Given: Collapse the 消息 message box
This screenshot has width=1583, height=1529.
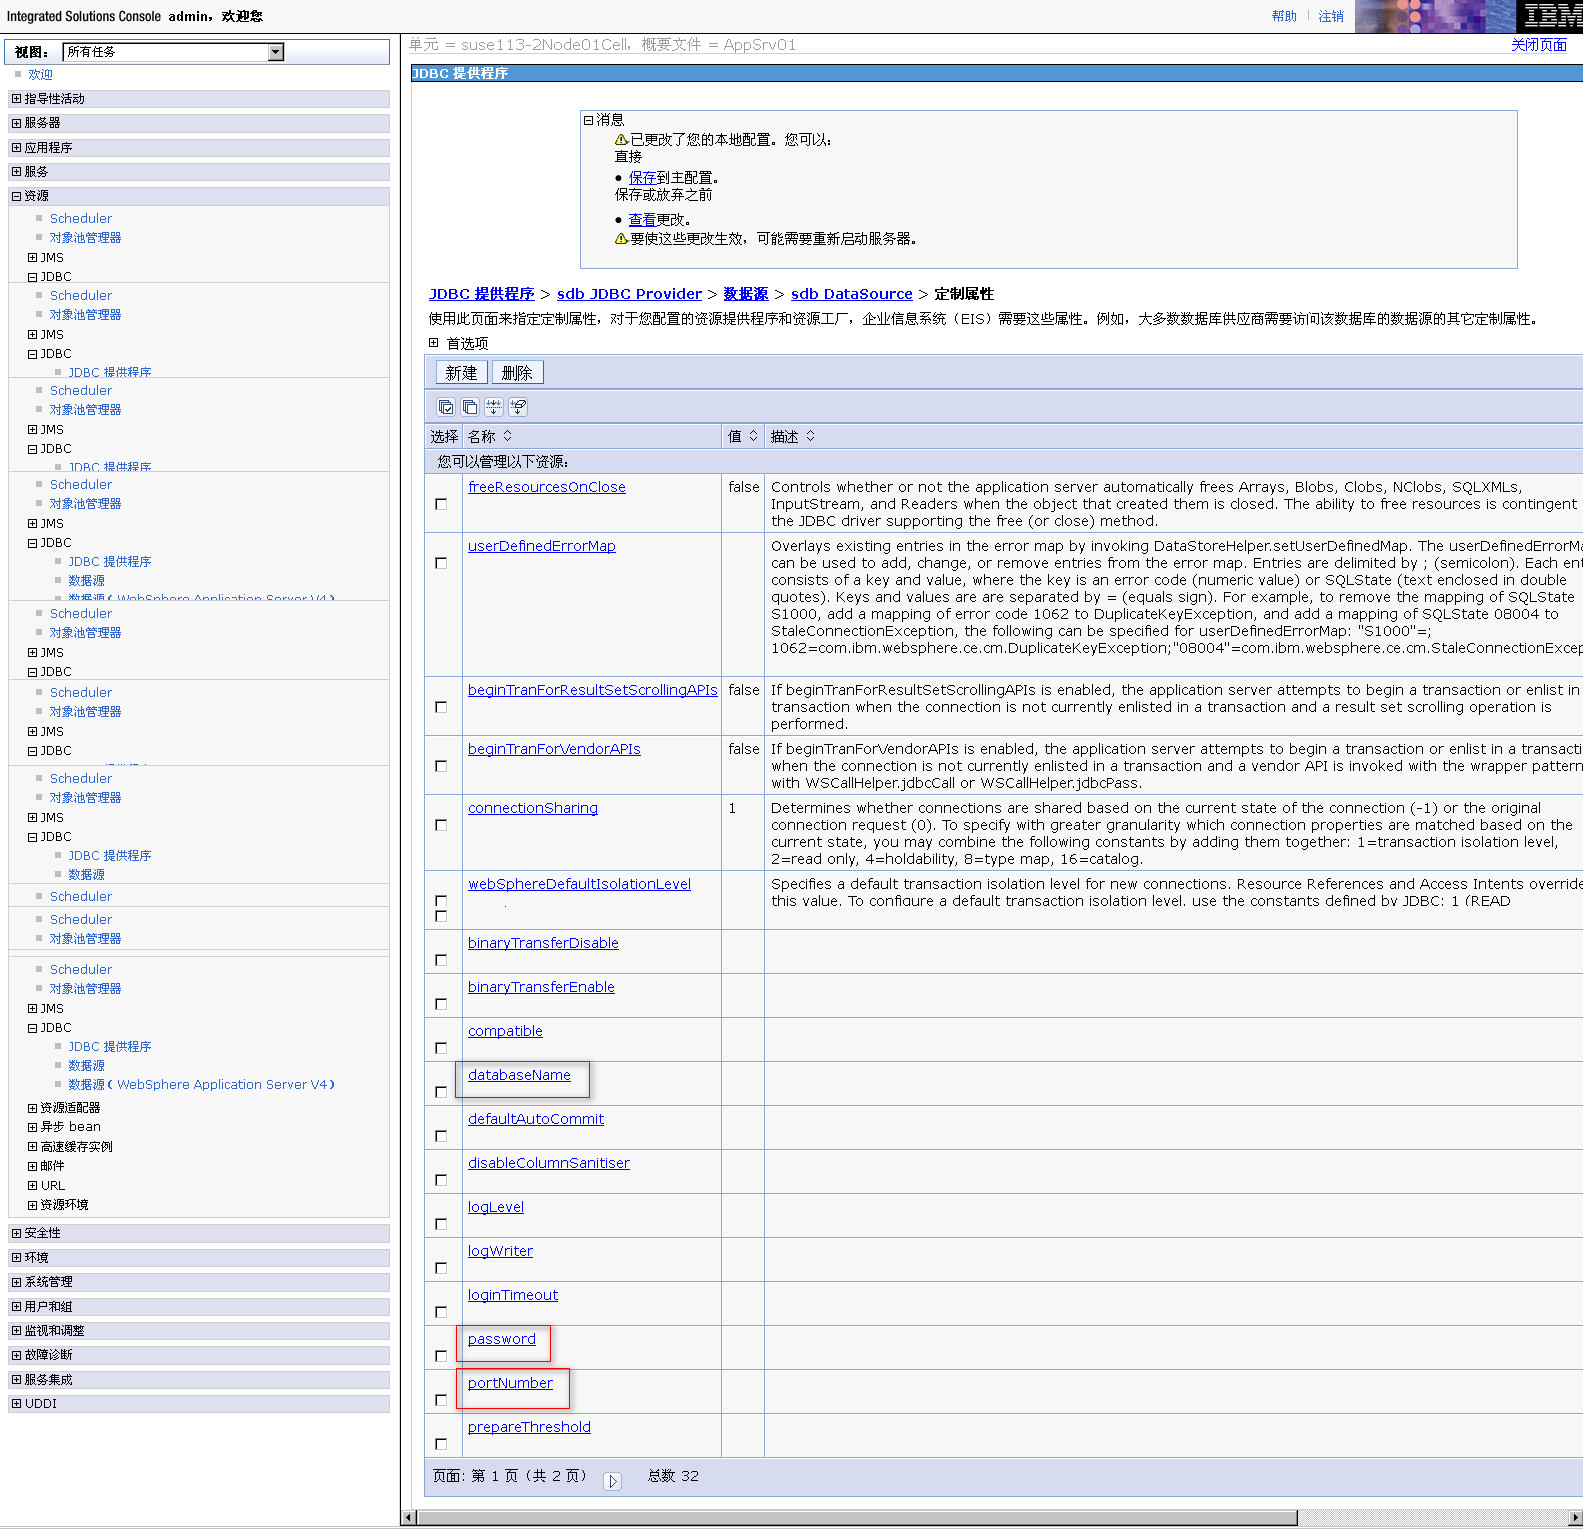Looking at the screenshot, I should (x=588, y=120).
